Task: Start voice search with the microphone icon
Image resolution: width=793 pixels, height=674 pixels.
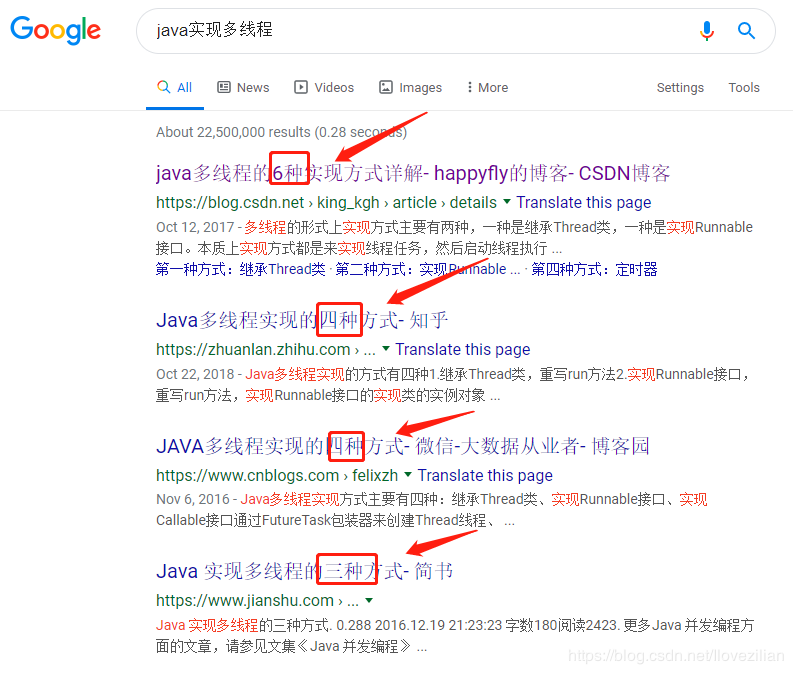Action: click(x=707, y=31)
